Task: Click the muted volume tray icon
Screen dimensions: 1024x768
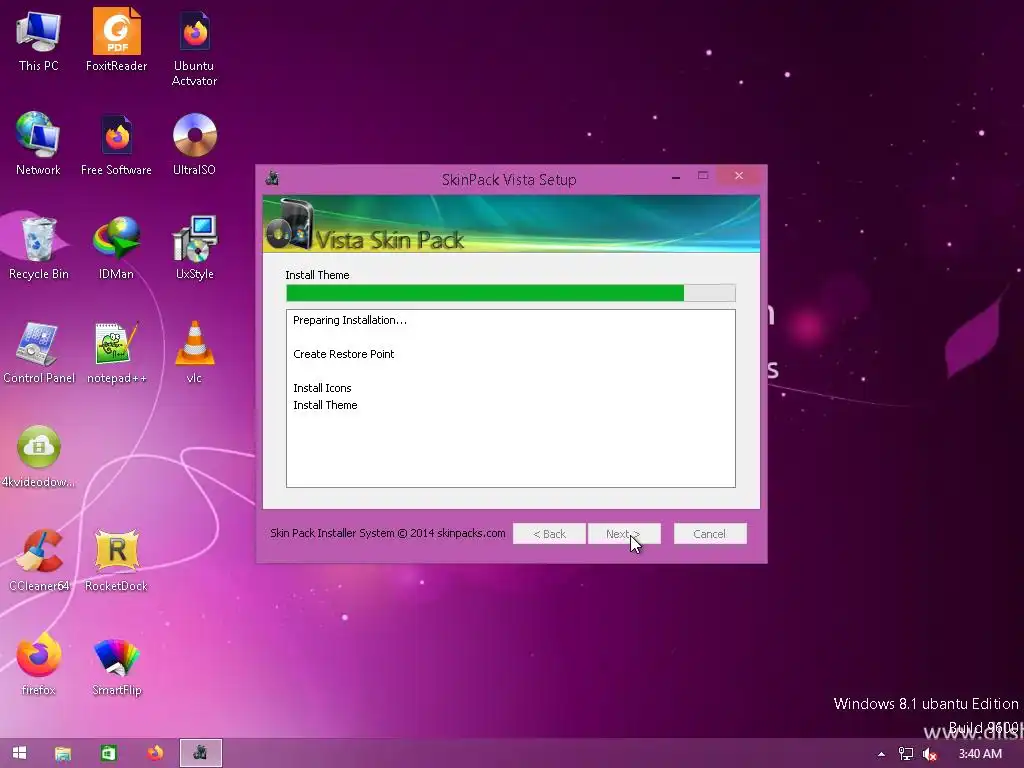Action: point(930,754)
